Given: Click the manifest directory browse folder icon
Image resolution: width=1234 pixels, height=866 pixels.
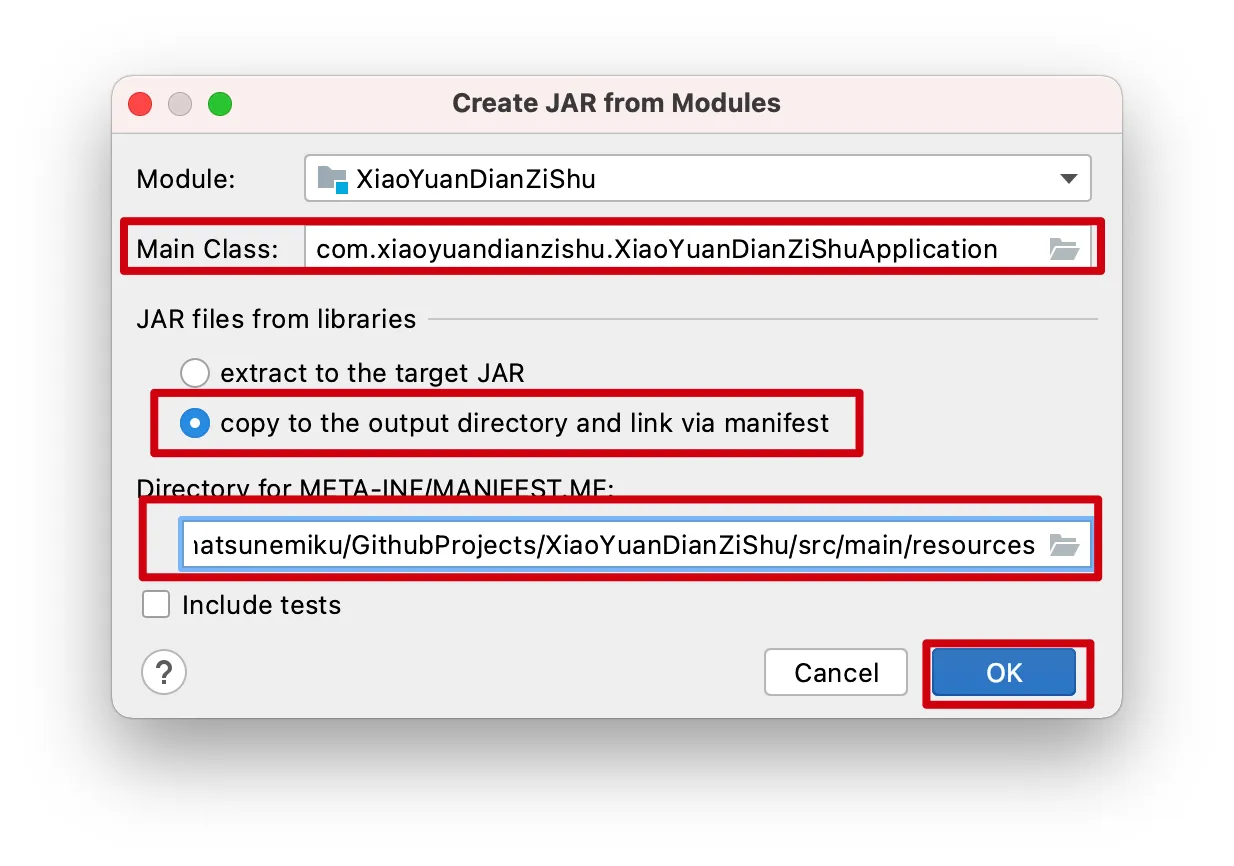Looking at the screenshot, I should point(1064,545).
